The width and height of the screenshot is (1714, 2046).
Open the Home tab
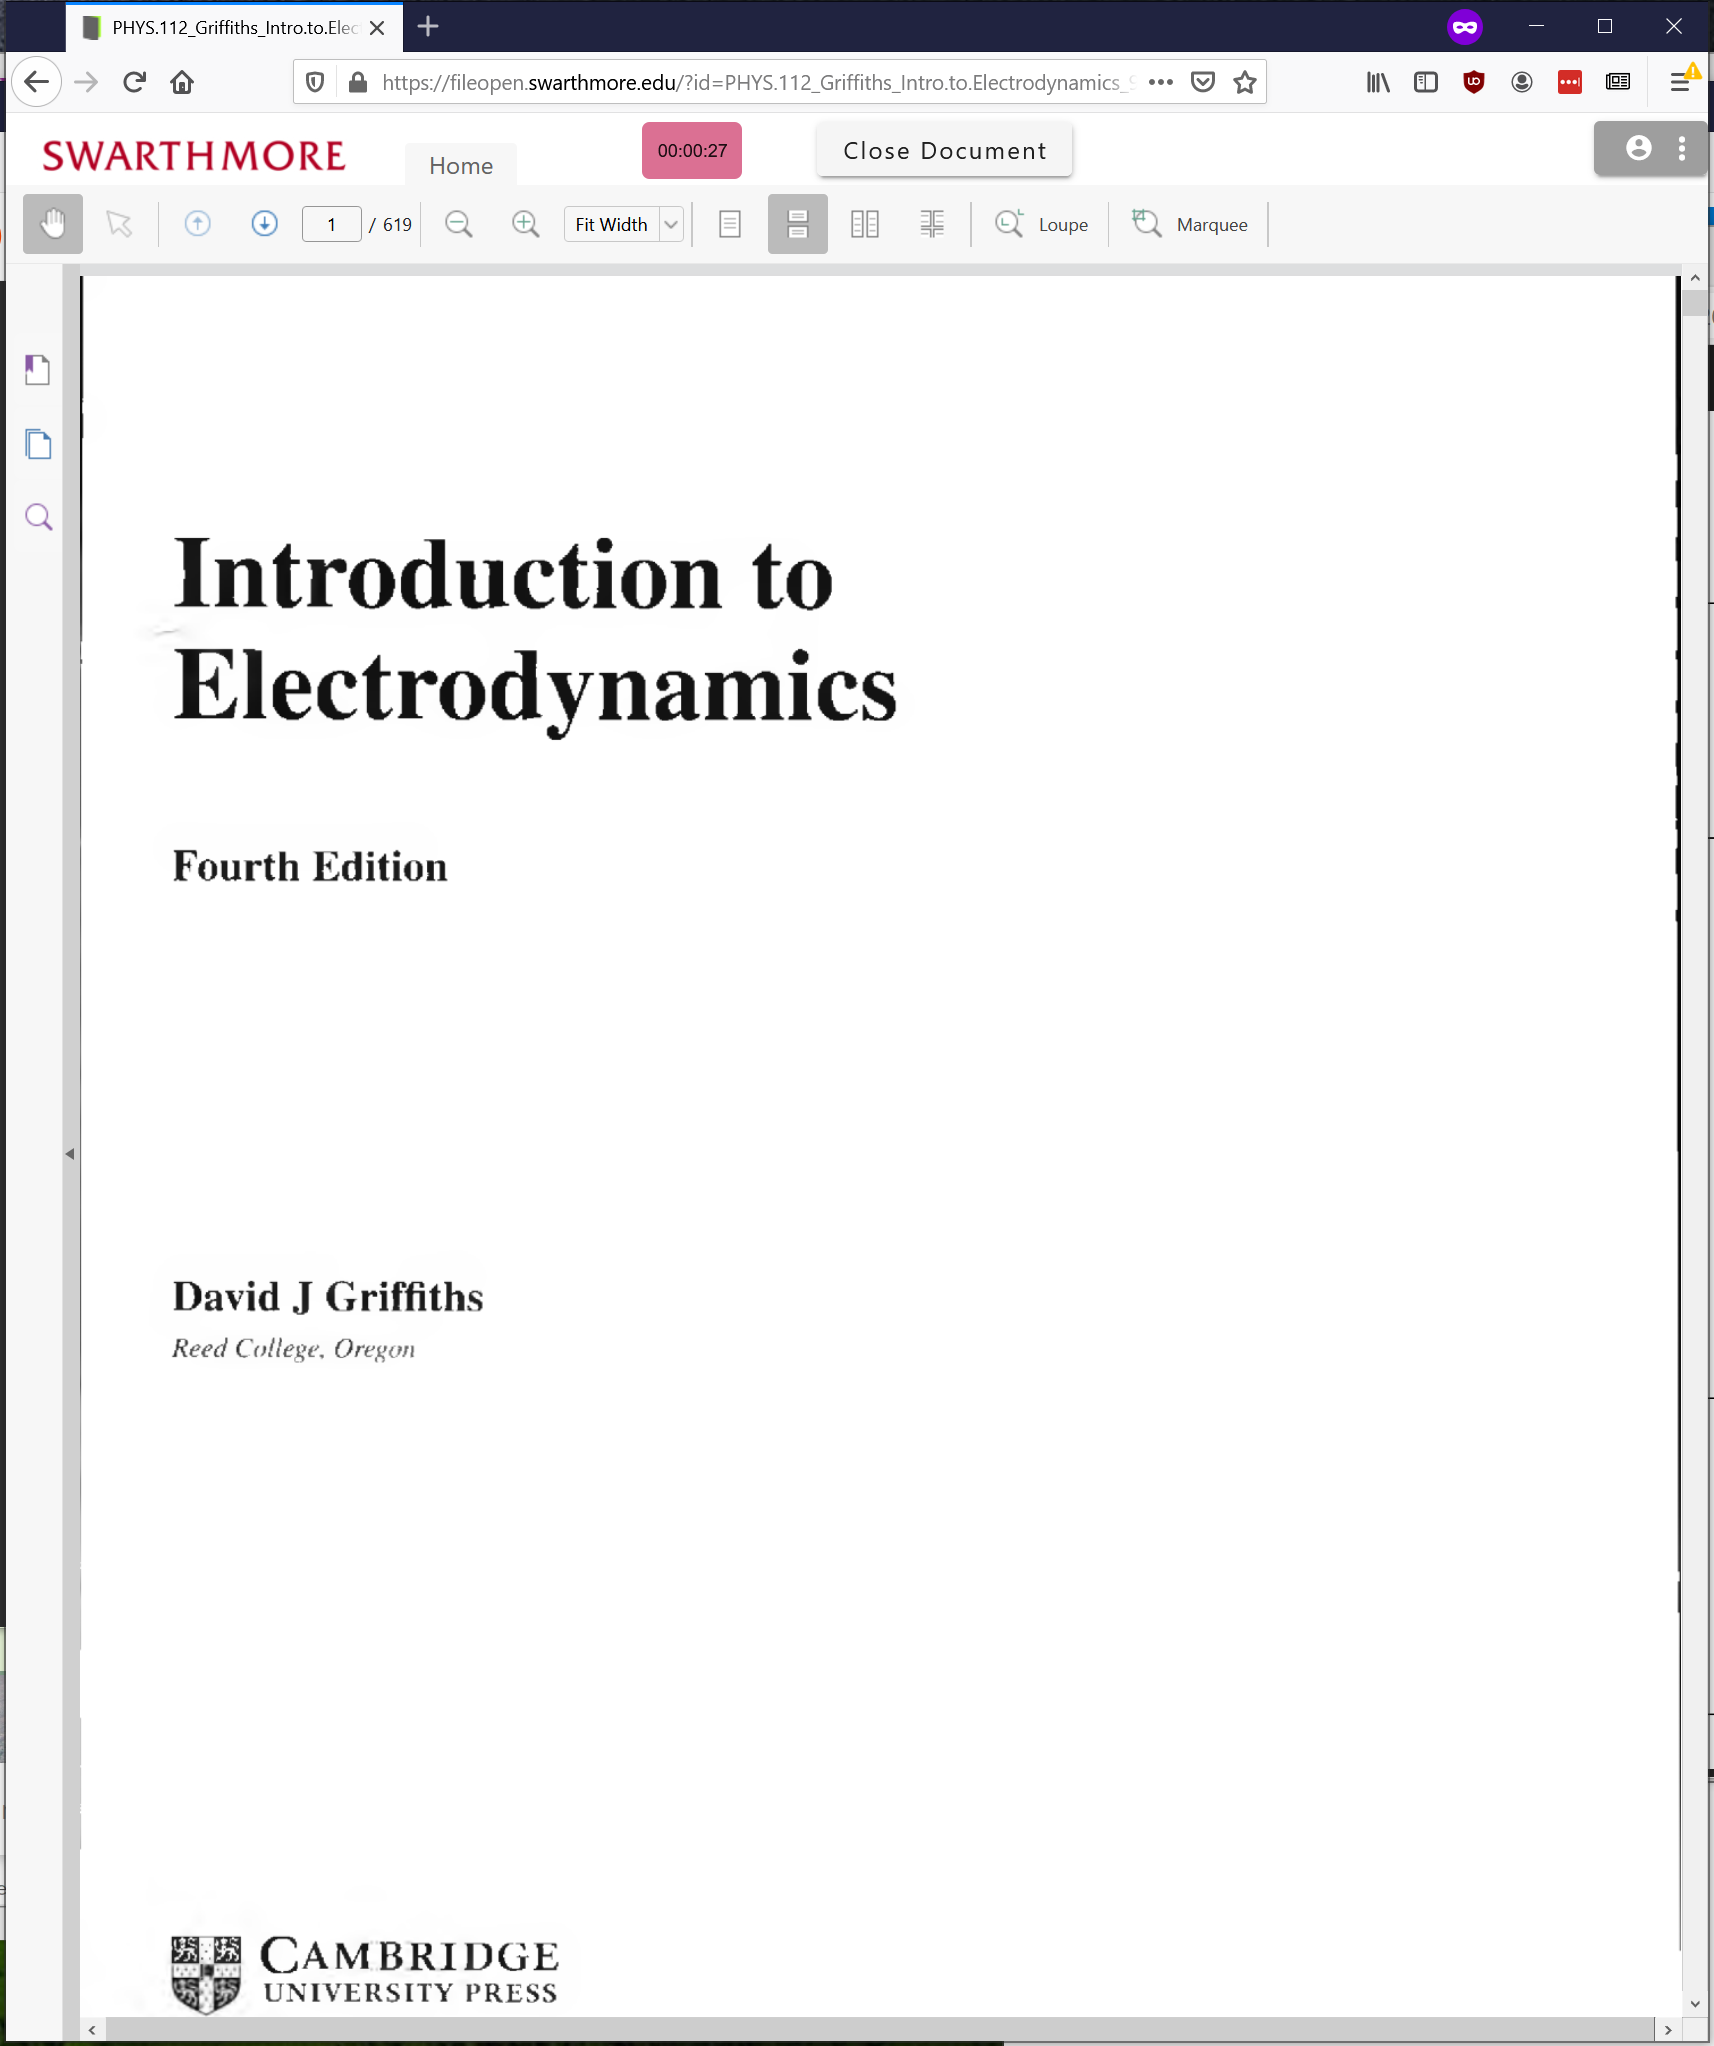[x=461, y=165]
